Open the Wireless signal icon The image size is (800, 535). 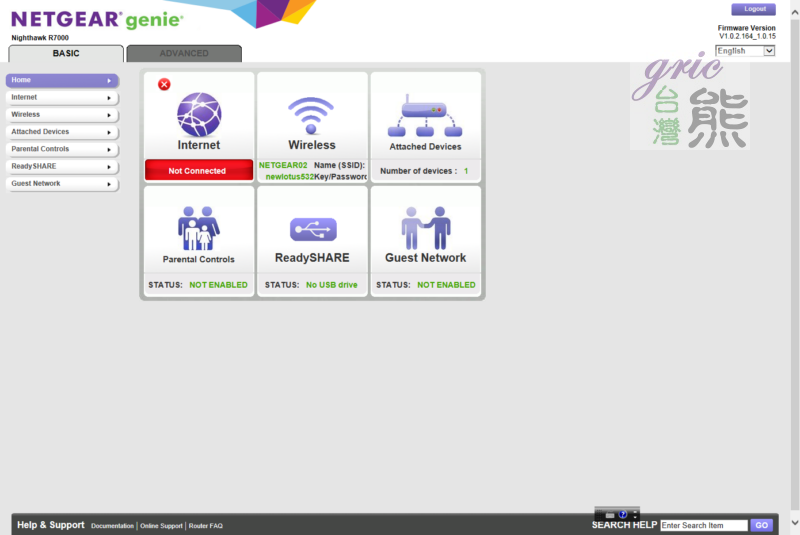[x=311, y=115]
